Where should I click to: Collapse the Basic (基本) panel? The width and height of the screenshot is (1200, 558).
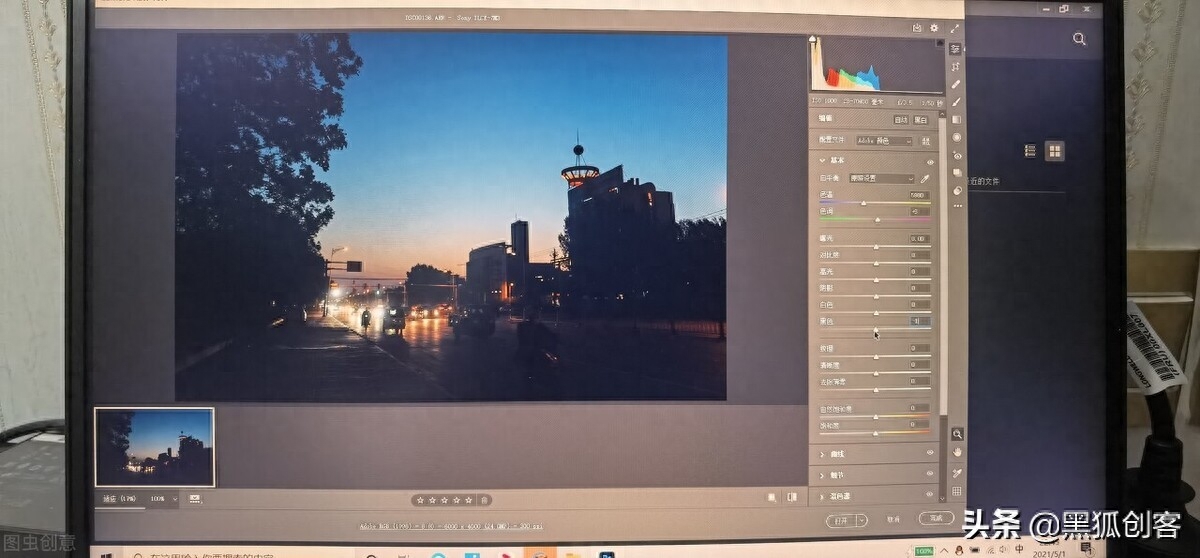tap(822, 160)
